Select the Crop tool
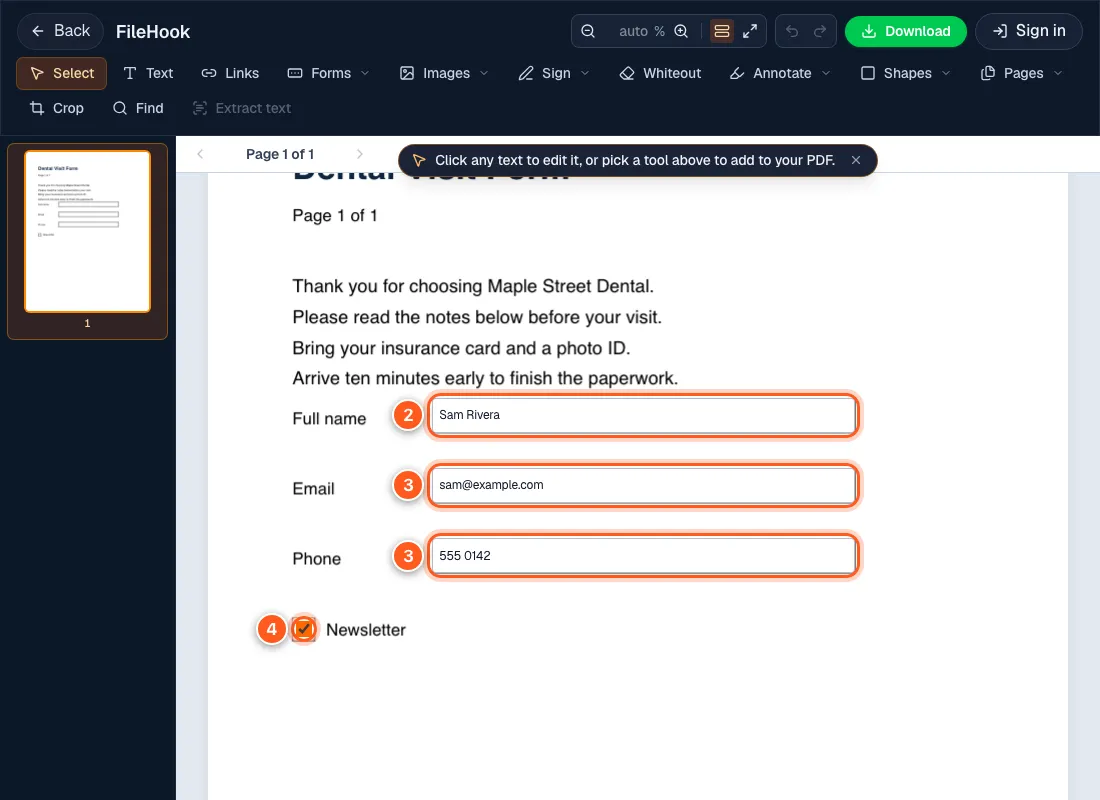Image resolution: width=1100 pixels, height=800 pixels. (57, 108)
